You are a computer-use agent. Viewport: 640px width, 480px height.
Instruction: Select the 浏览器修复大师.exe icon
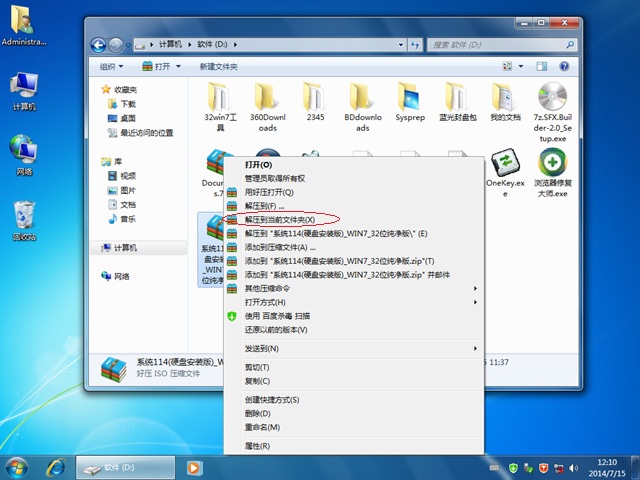coord(552,163)
